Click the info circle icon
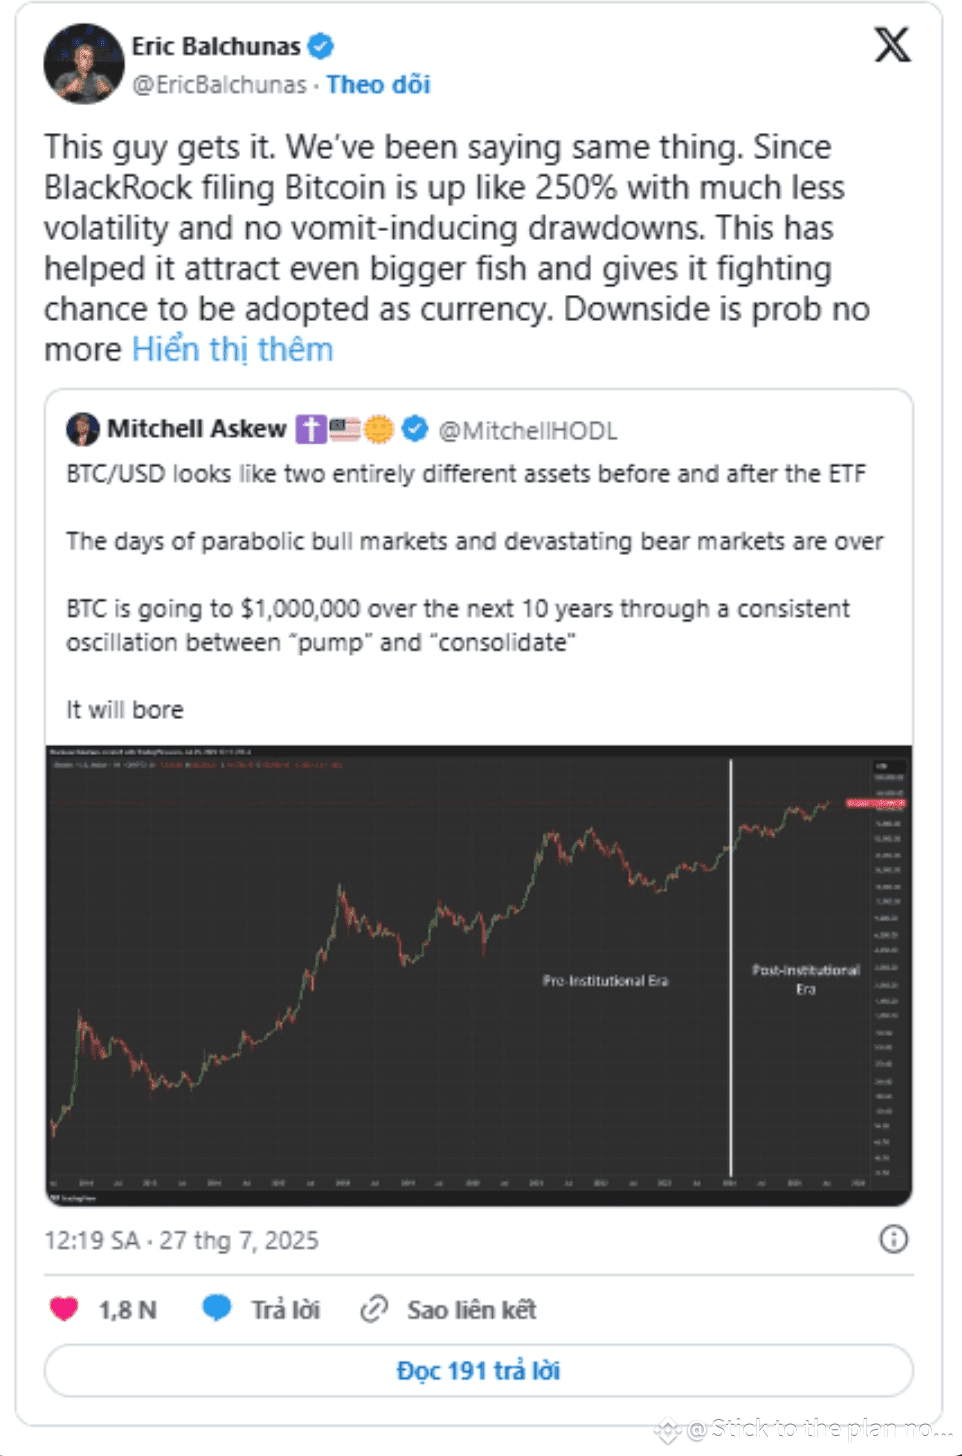The image size is (962, 1456). point(893,1240)
